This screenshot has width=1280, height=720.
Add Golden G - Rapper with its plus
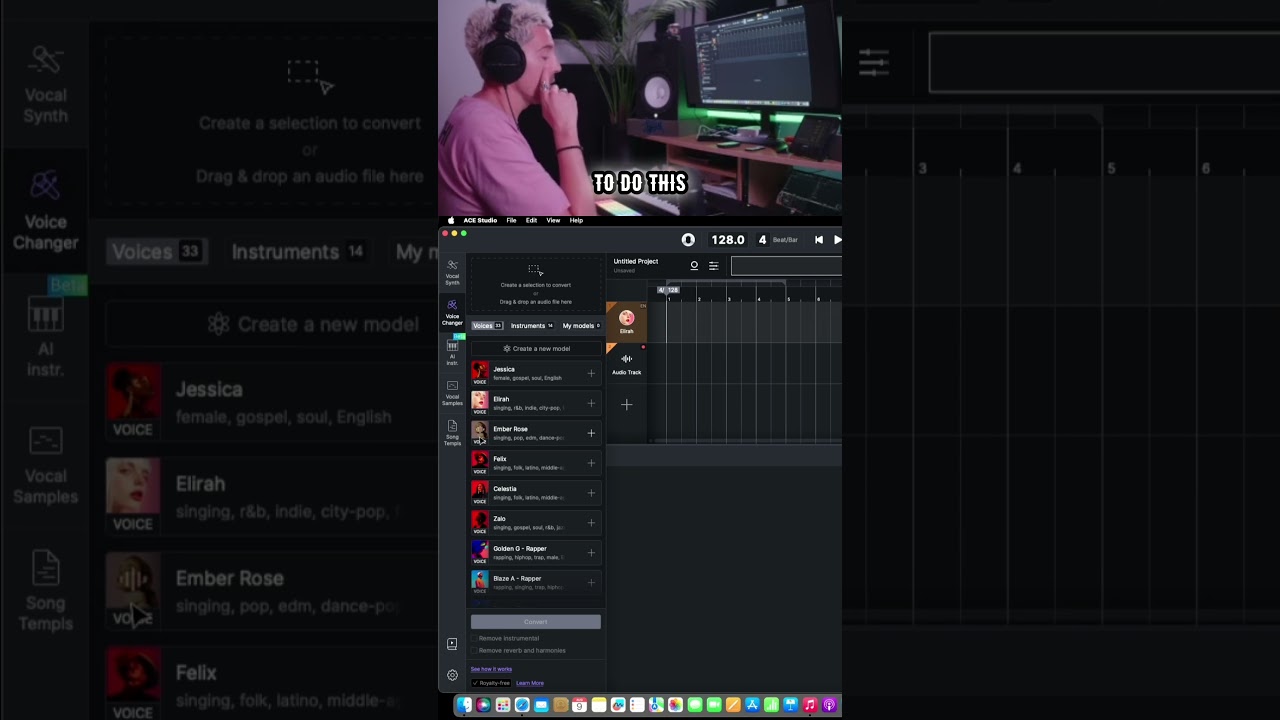591,553
